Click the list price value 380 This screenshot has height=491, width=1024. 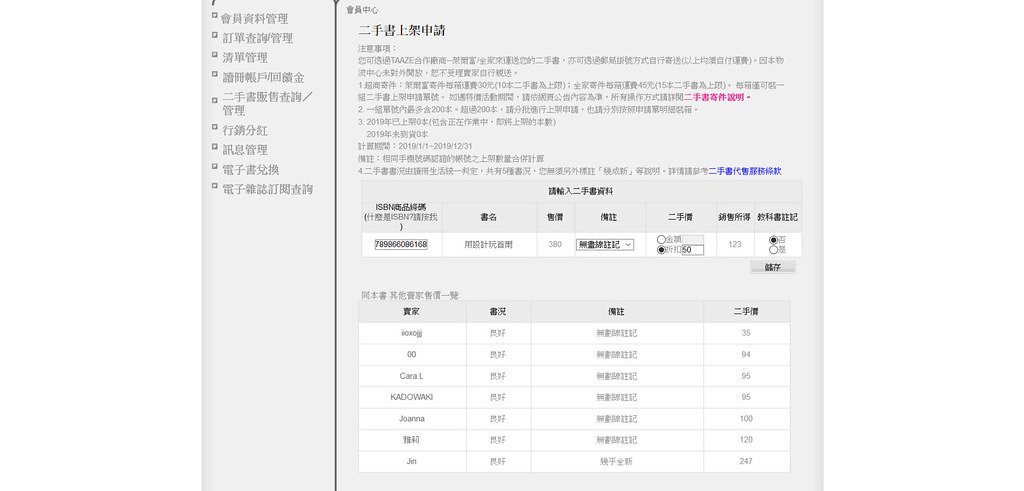tap(555, 245)
